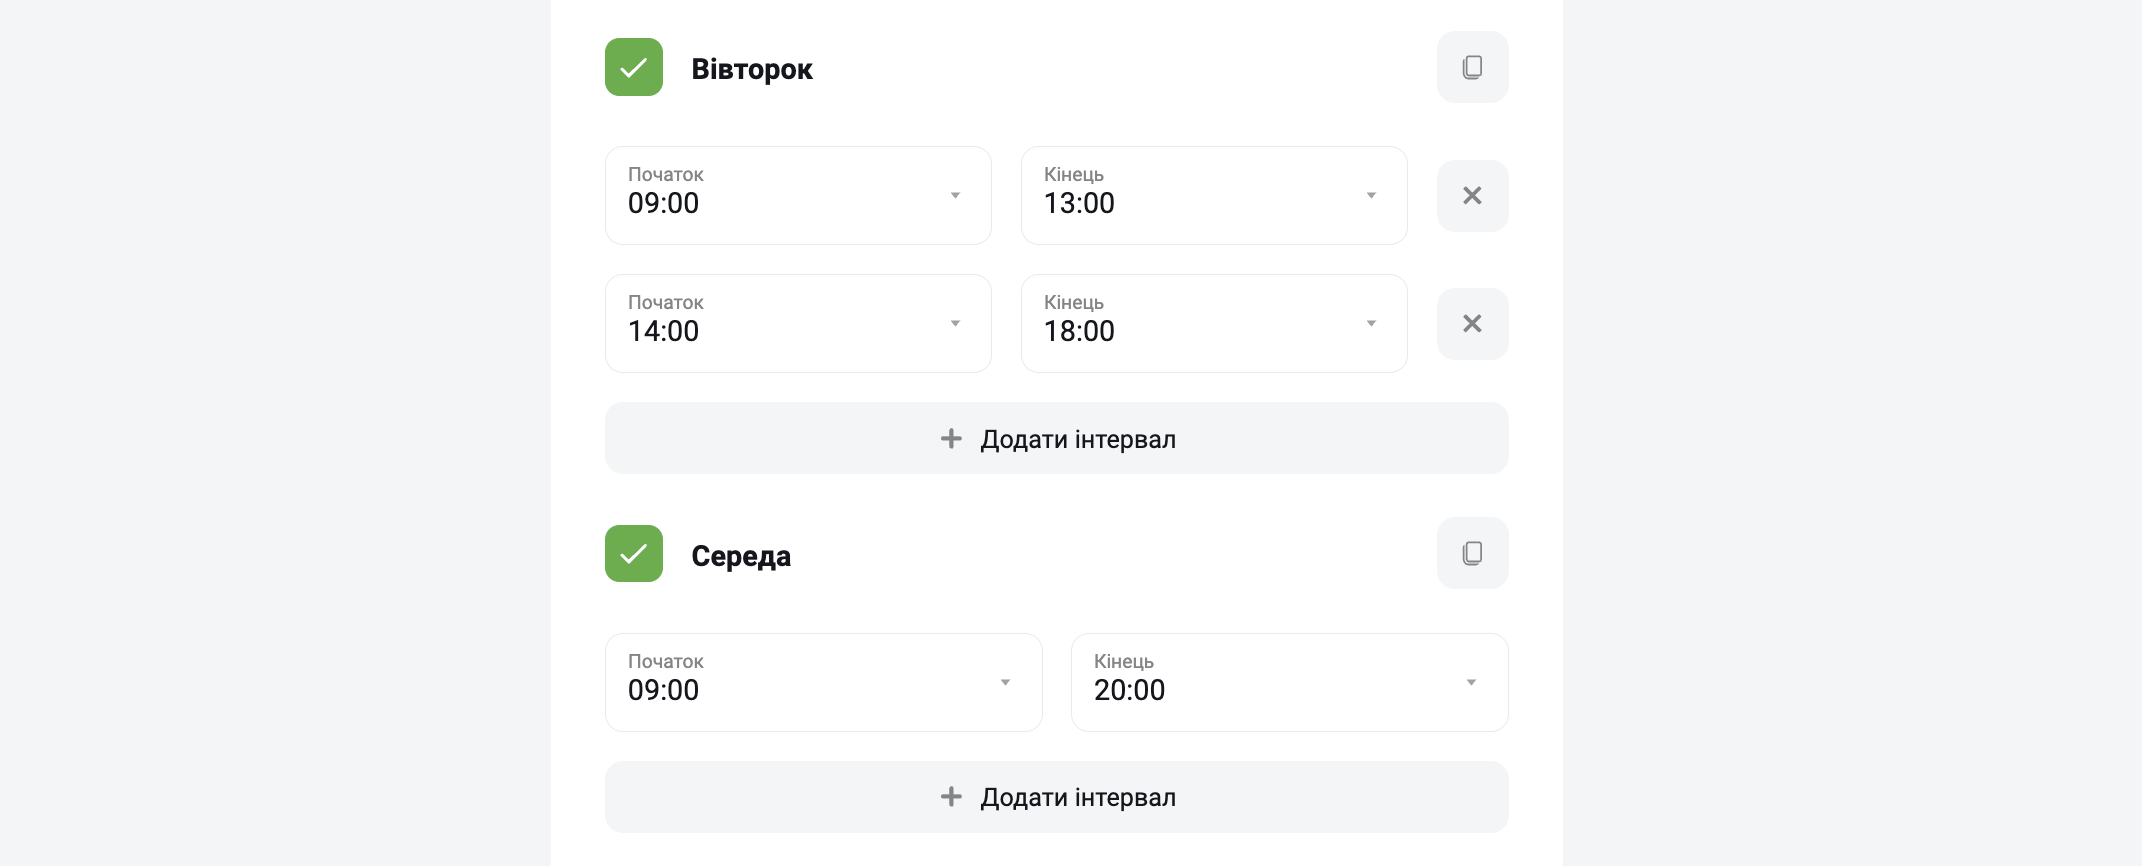The height and width of the screenshot is (866, 2142).
Task: Click plus icon in Вівторок add interval
Action: tap(951, 438)
